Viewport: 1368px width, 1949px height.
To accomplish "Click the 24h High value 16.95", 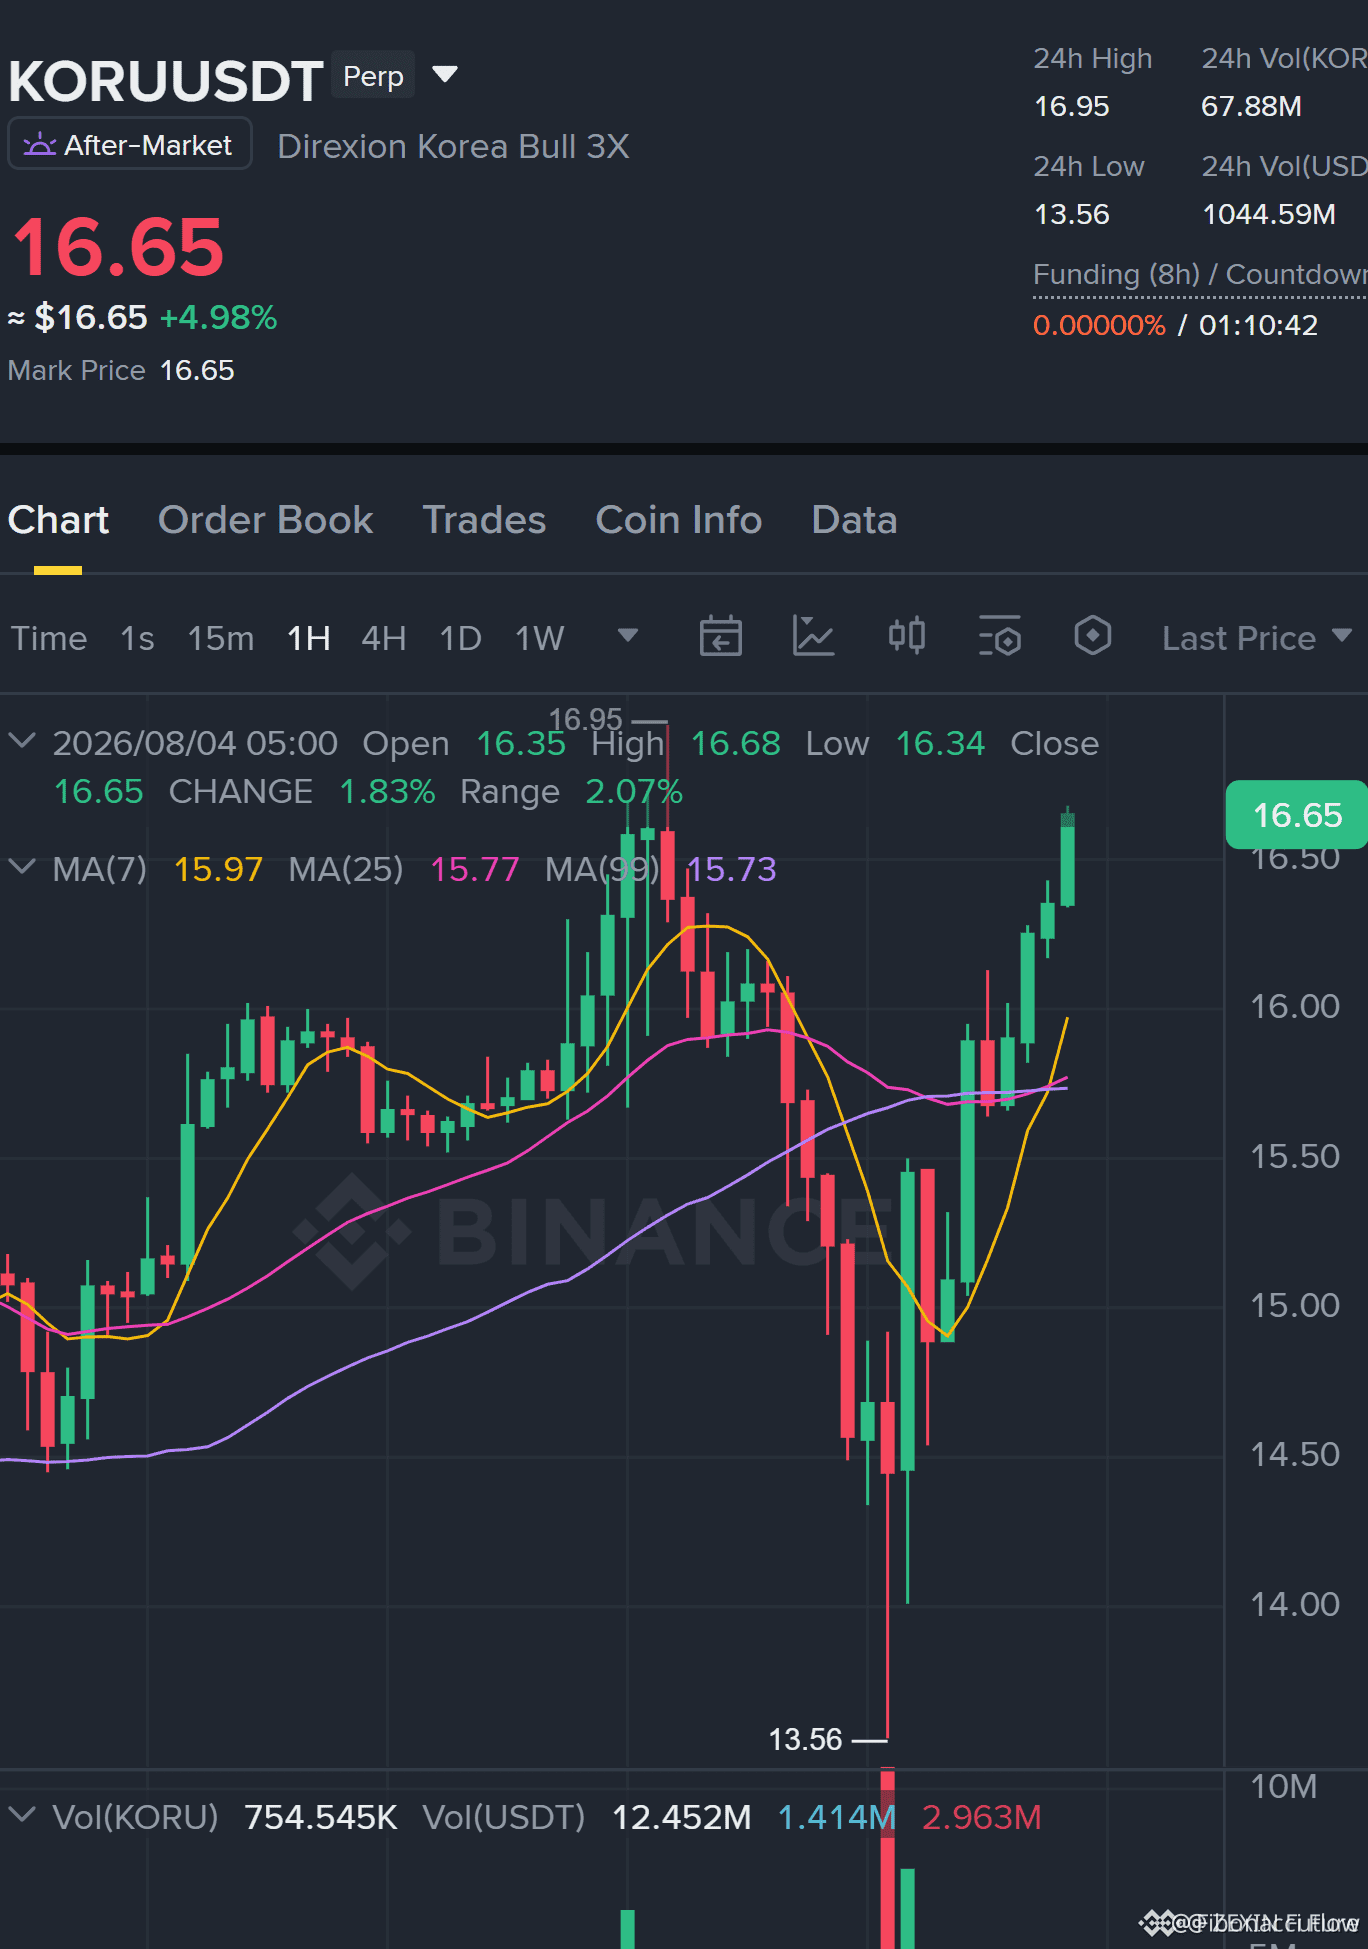I will point(1072,106).
